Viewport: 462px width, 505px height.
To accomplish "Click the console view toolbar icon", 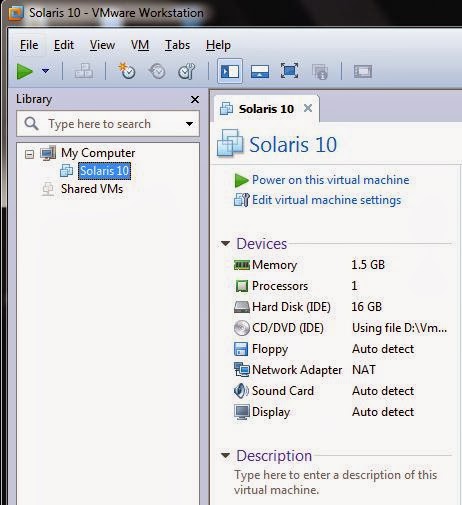I will (363, 71).
